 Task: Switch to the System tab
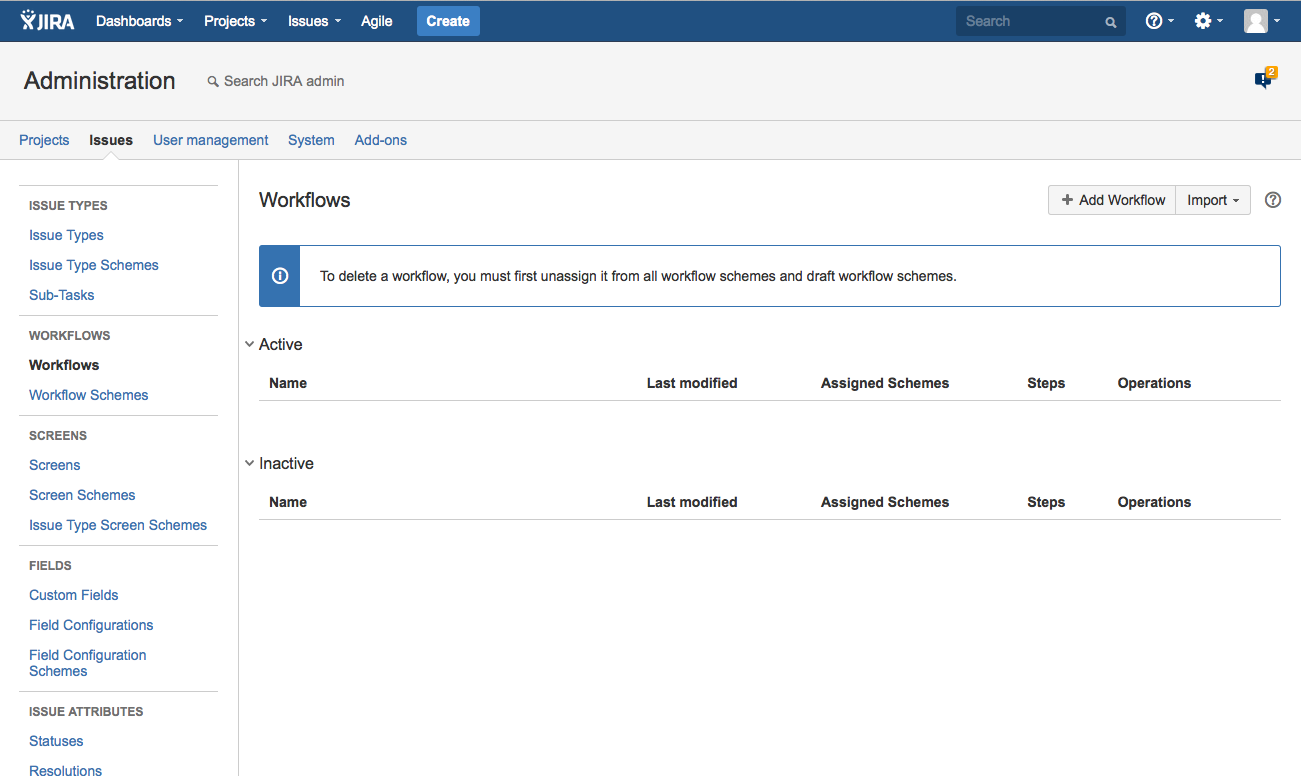click(311, 140)
